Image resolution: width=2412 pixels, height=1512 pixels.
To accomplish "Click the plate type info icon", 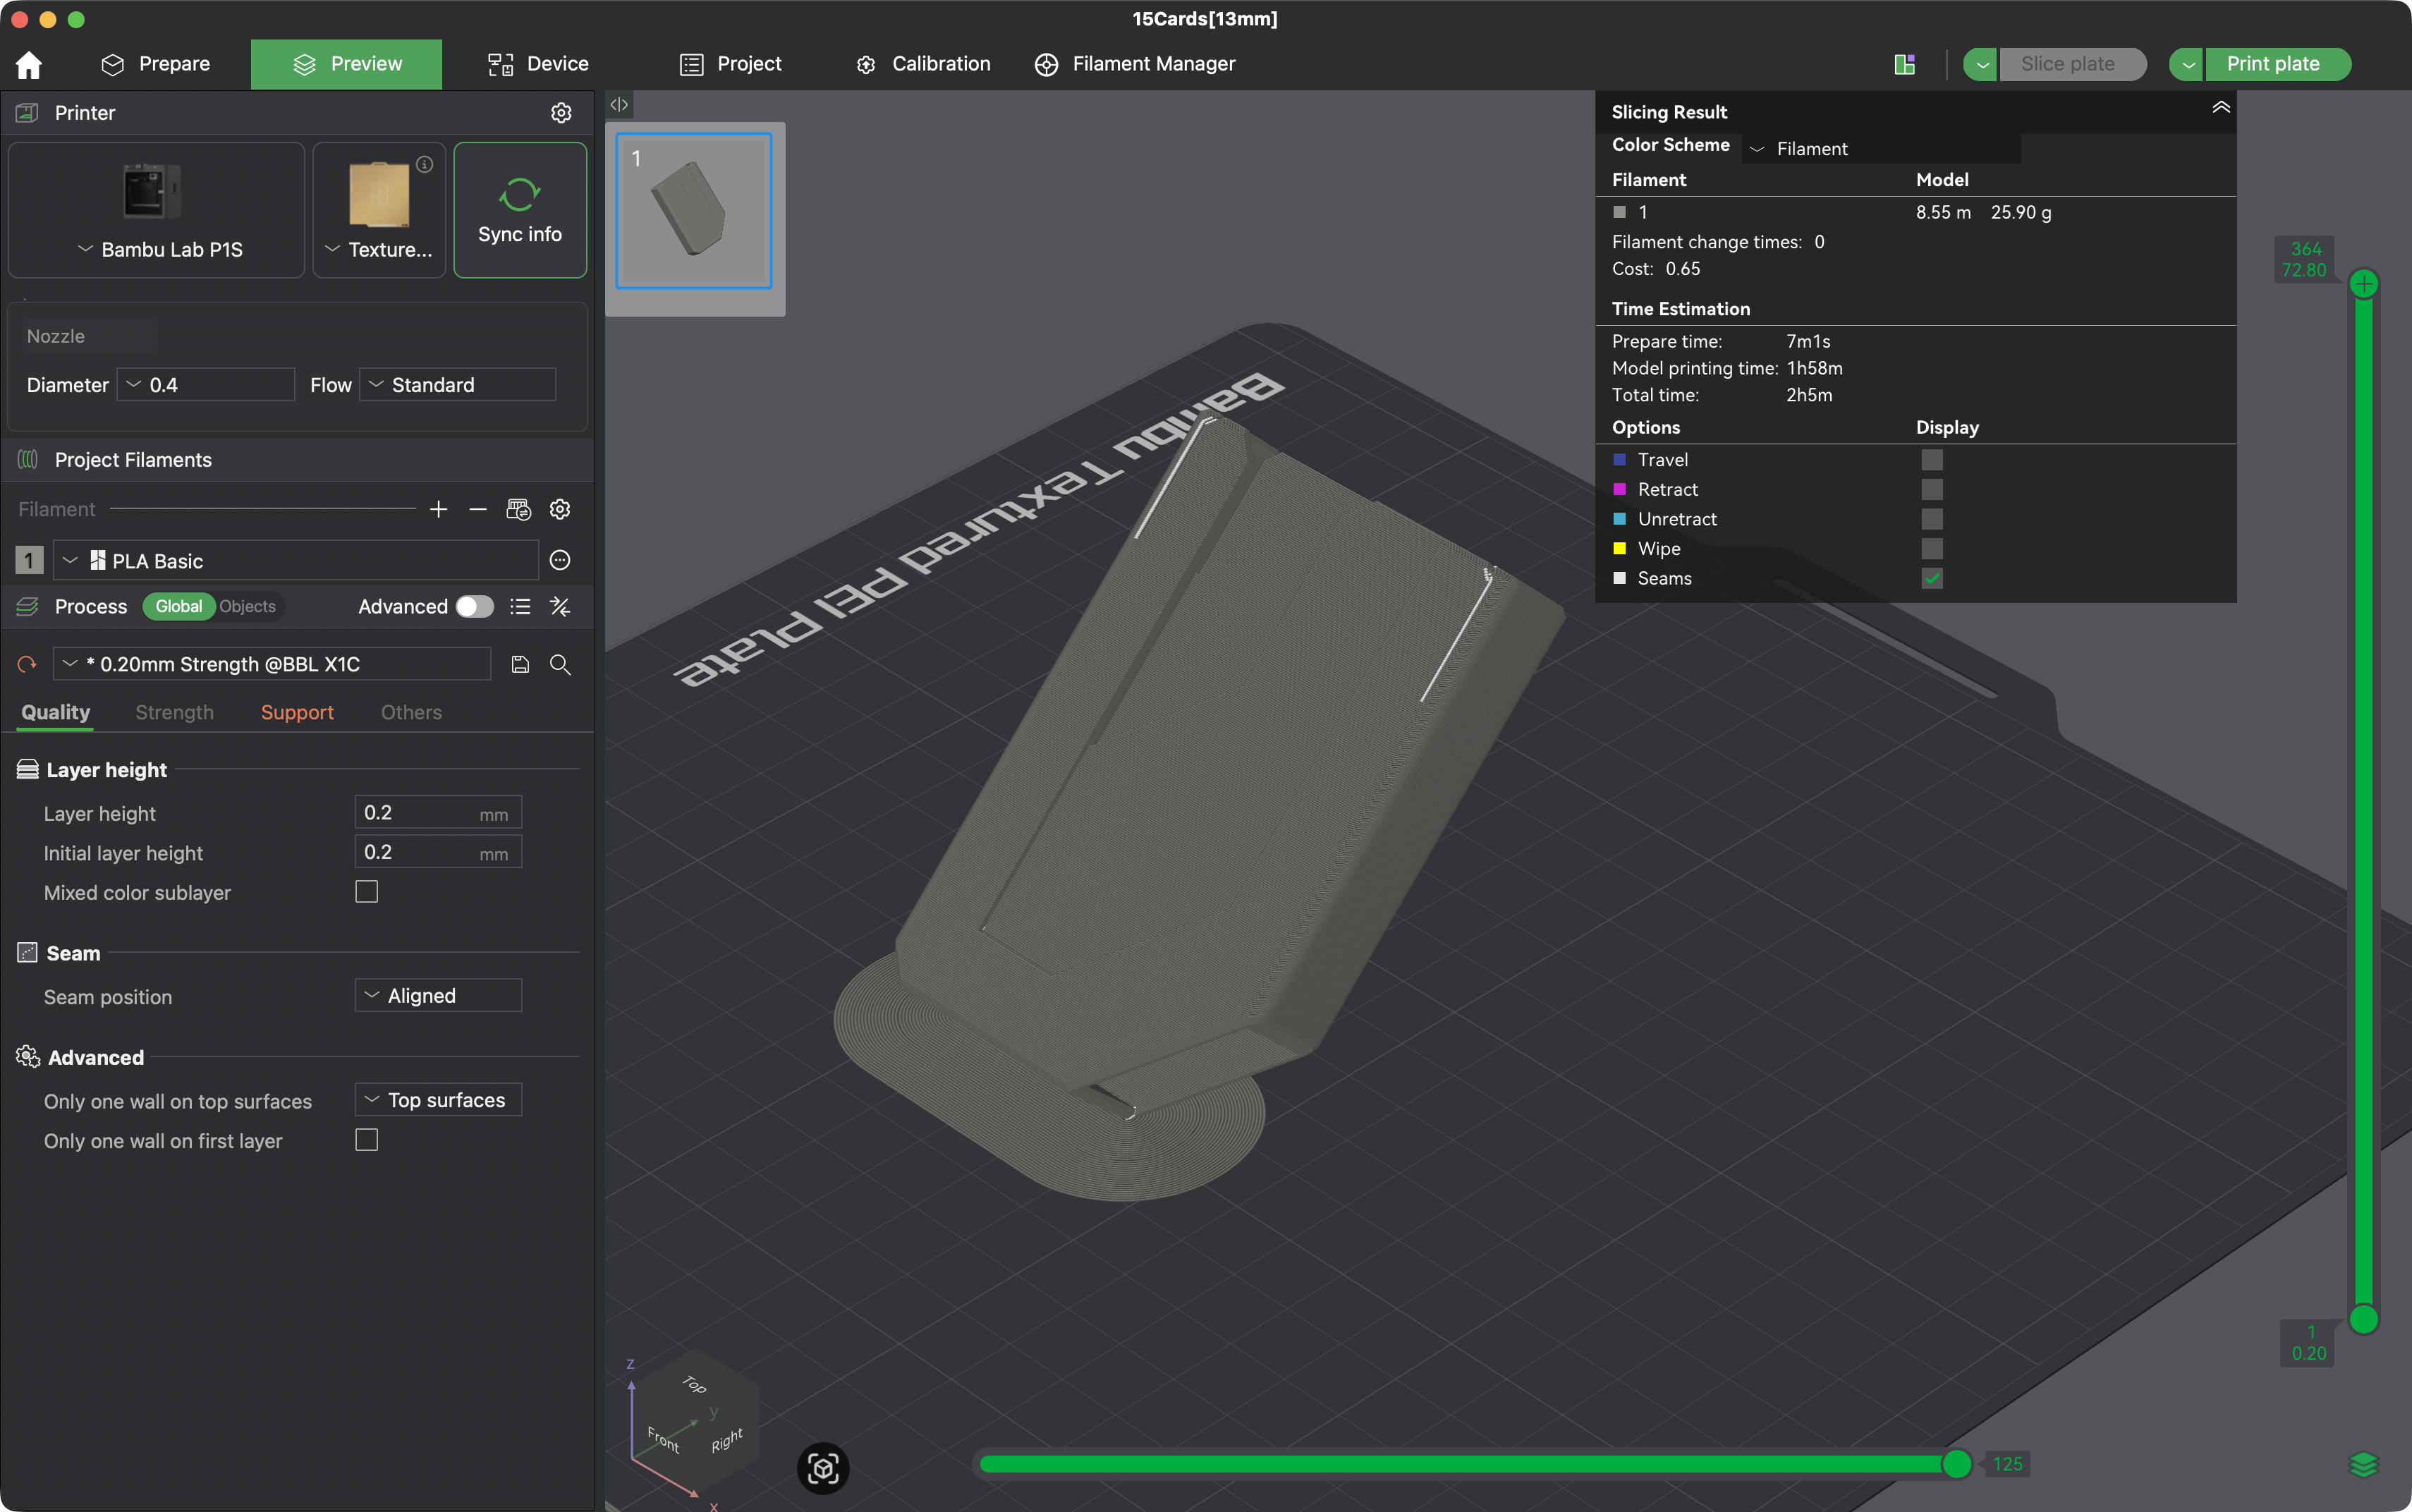I will tap(424, 164).
